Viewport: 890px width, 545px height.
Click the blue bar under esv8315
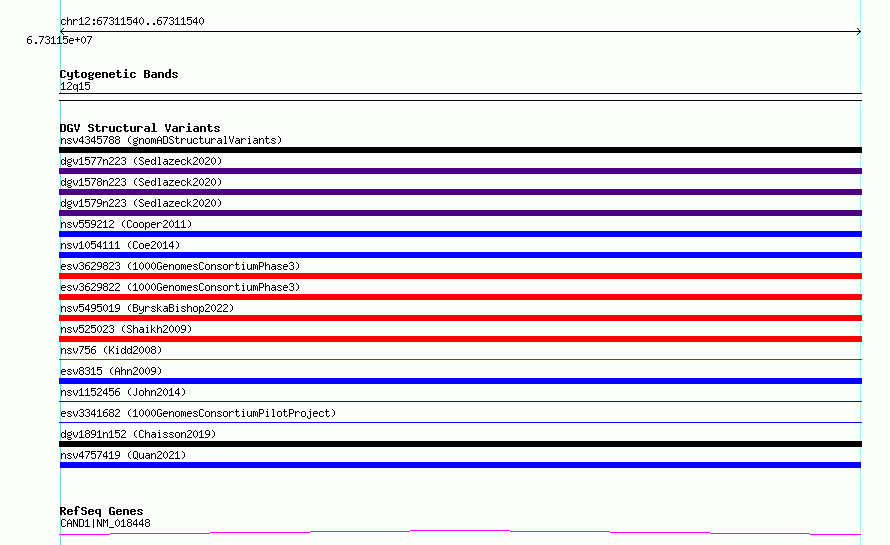pyautogui.click(x=460, y=381)
